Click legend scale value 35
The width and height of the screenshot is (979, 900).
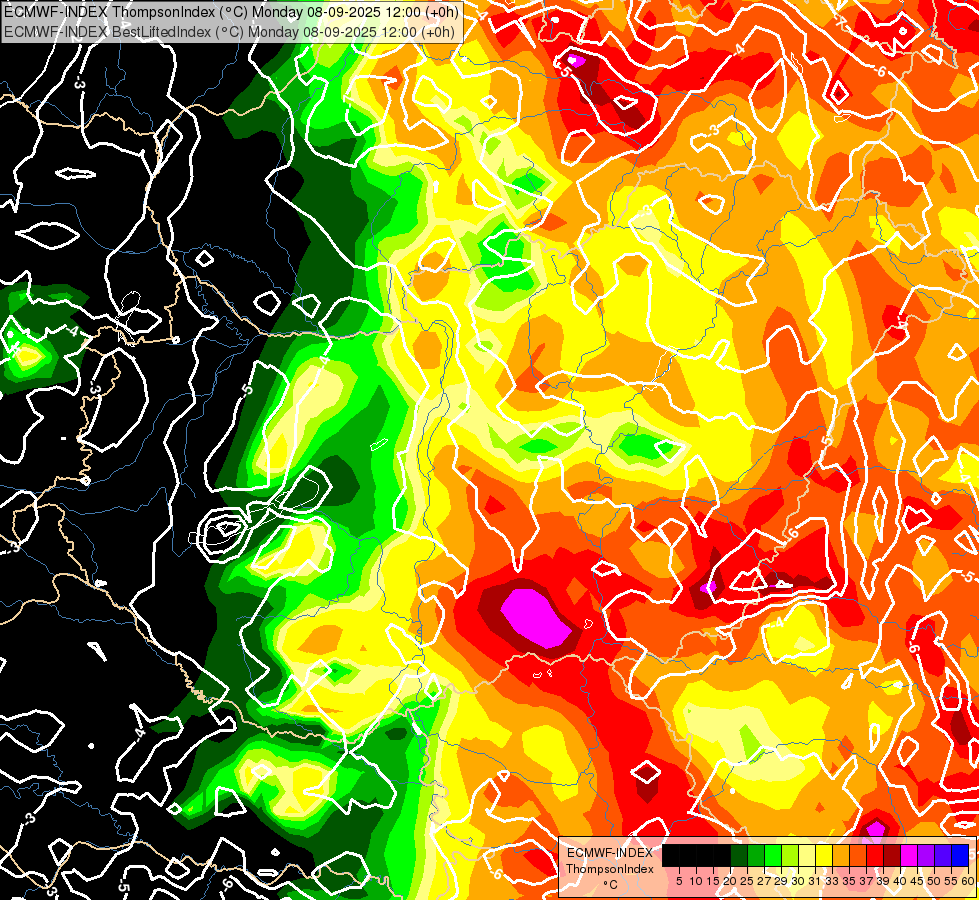pos(849,881)
